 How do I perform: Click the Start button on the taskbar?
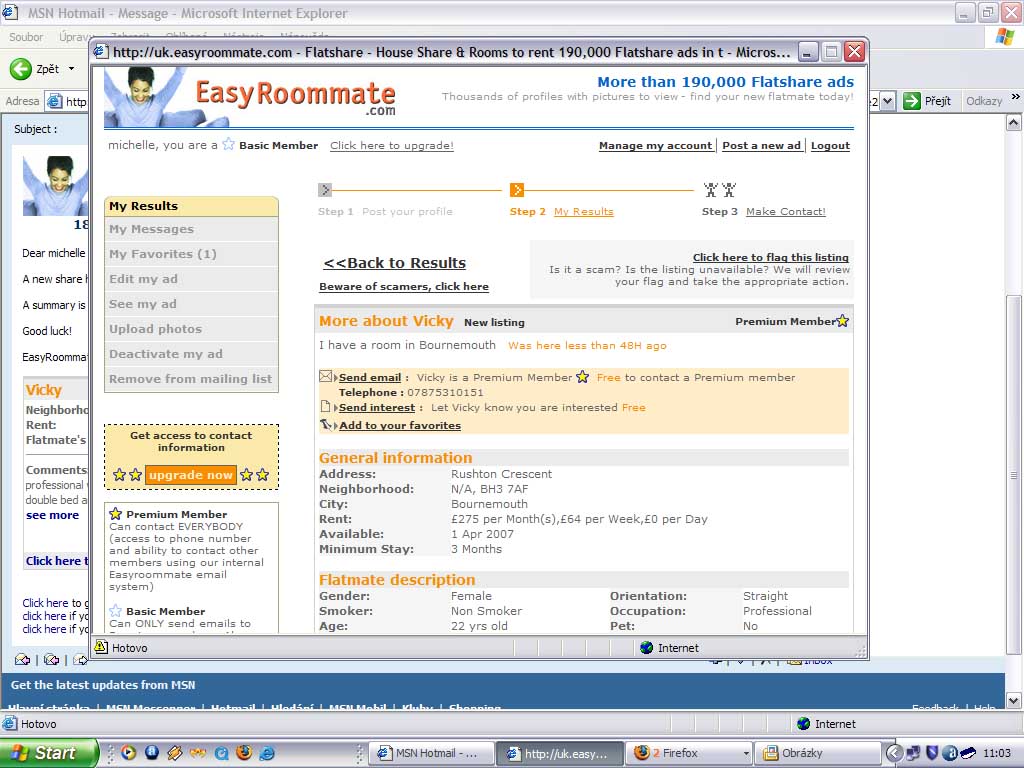(x=48, y=753)
